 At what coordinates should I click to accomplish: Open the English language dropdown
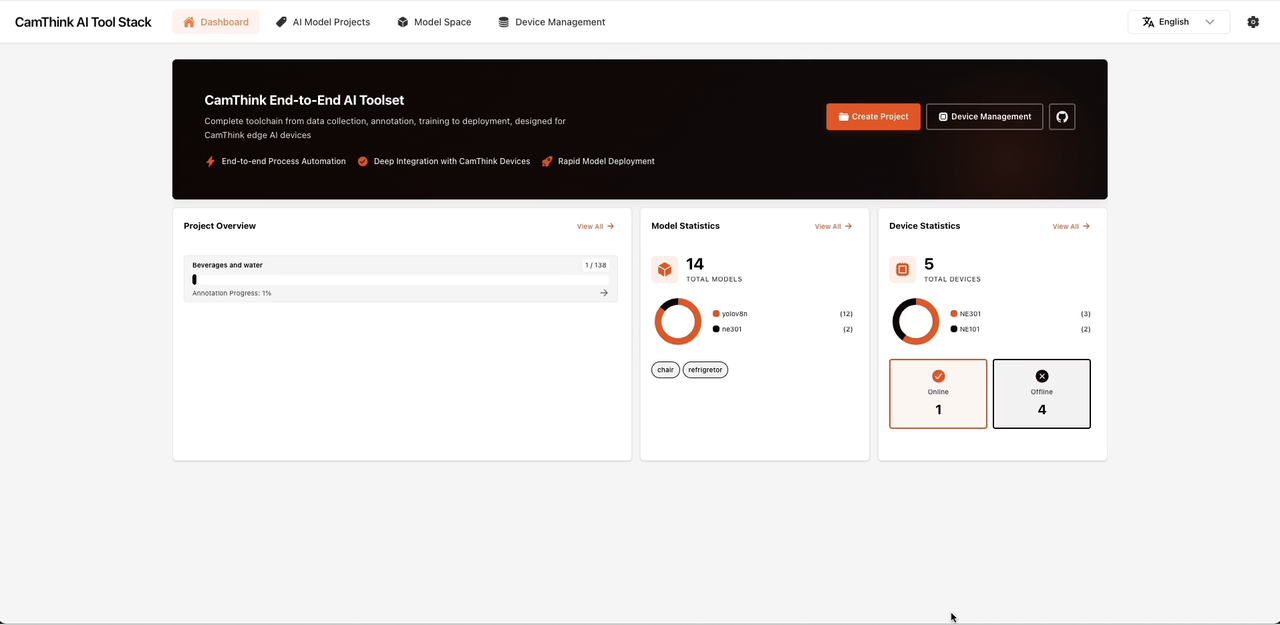tap(1178, 22)
